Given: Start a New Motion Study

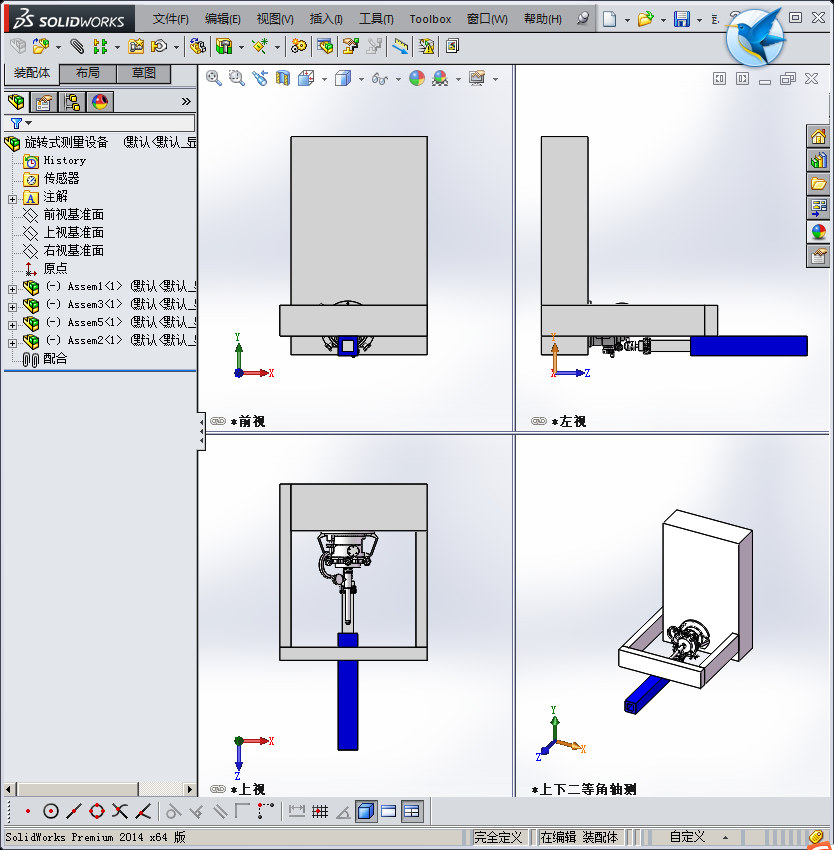Looking at the screenshot, I should pyautogui.click(x=298, y=47).
